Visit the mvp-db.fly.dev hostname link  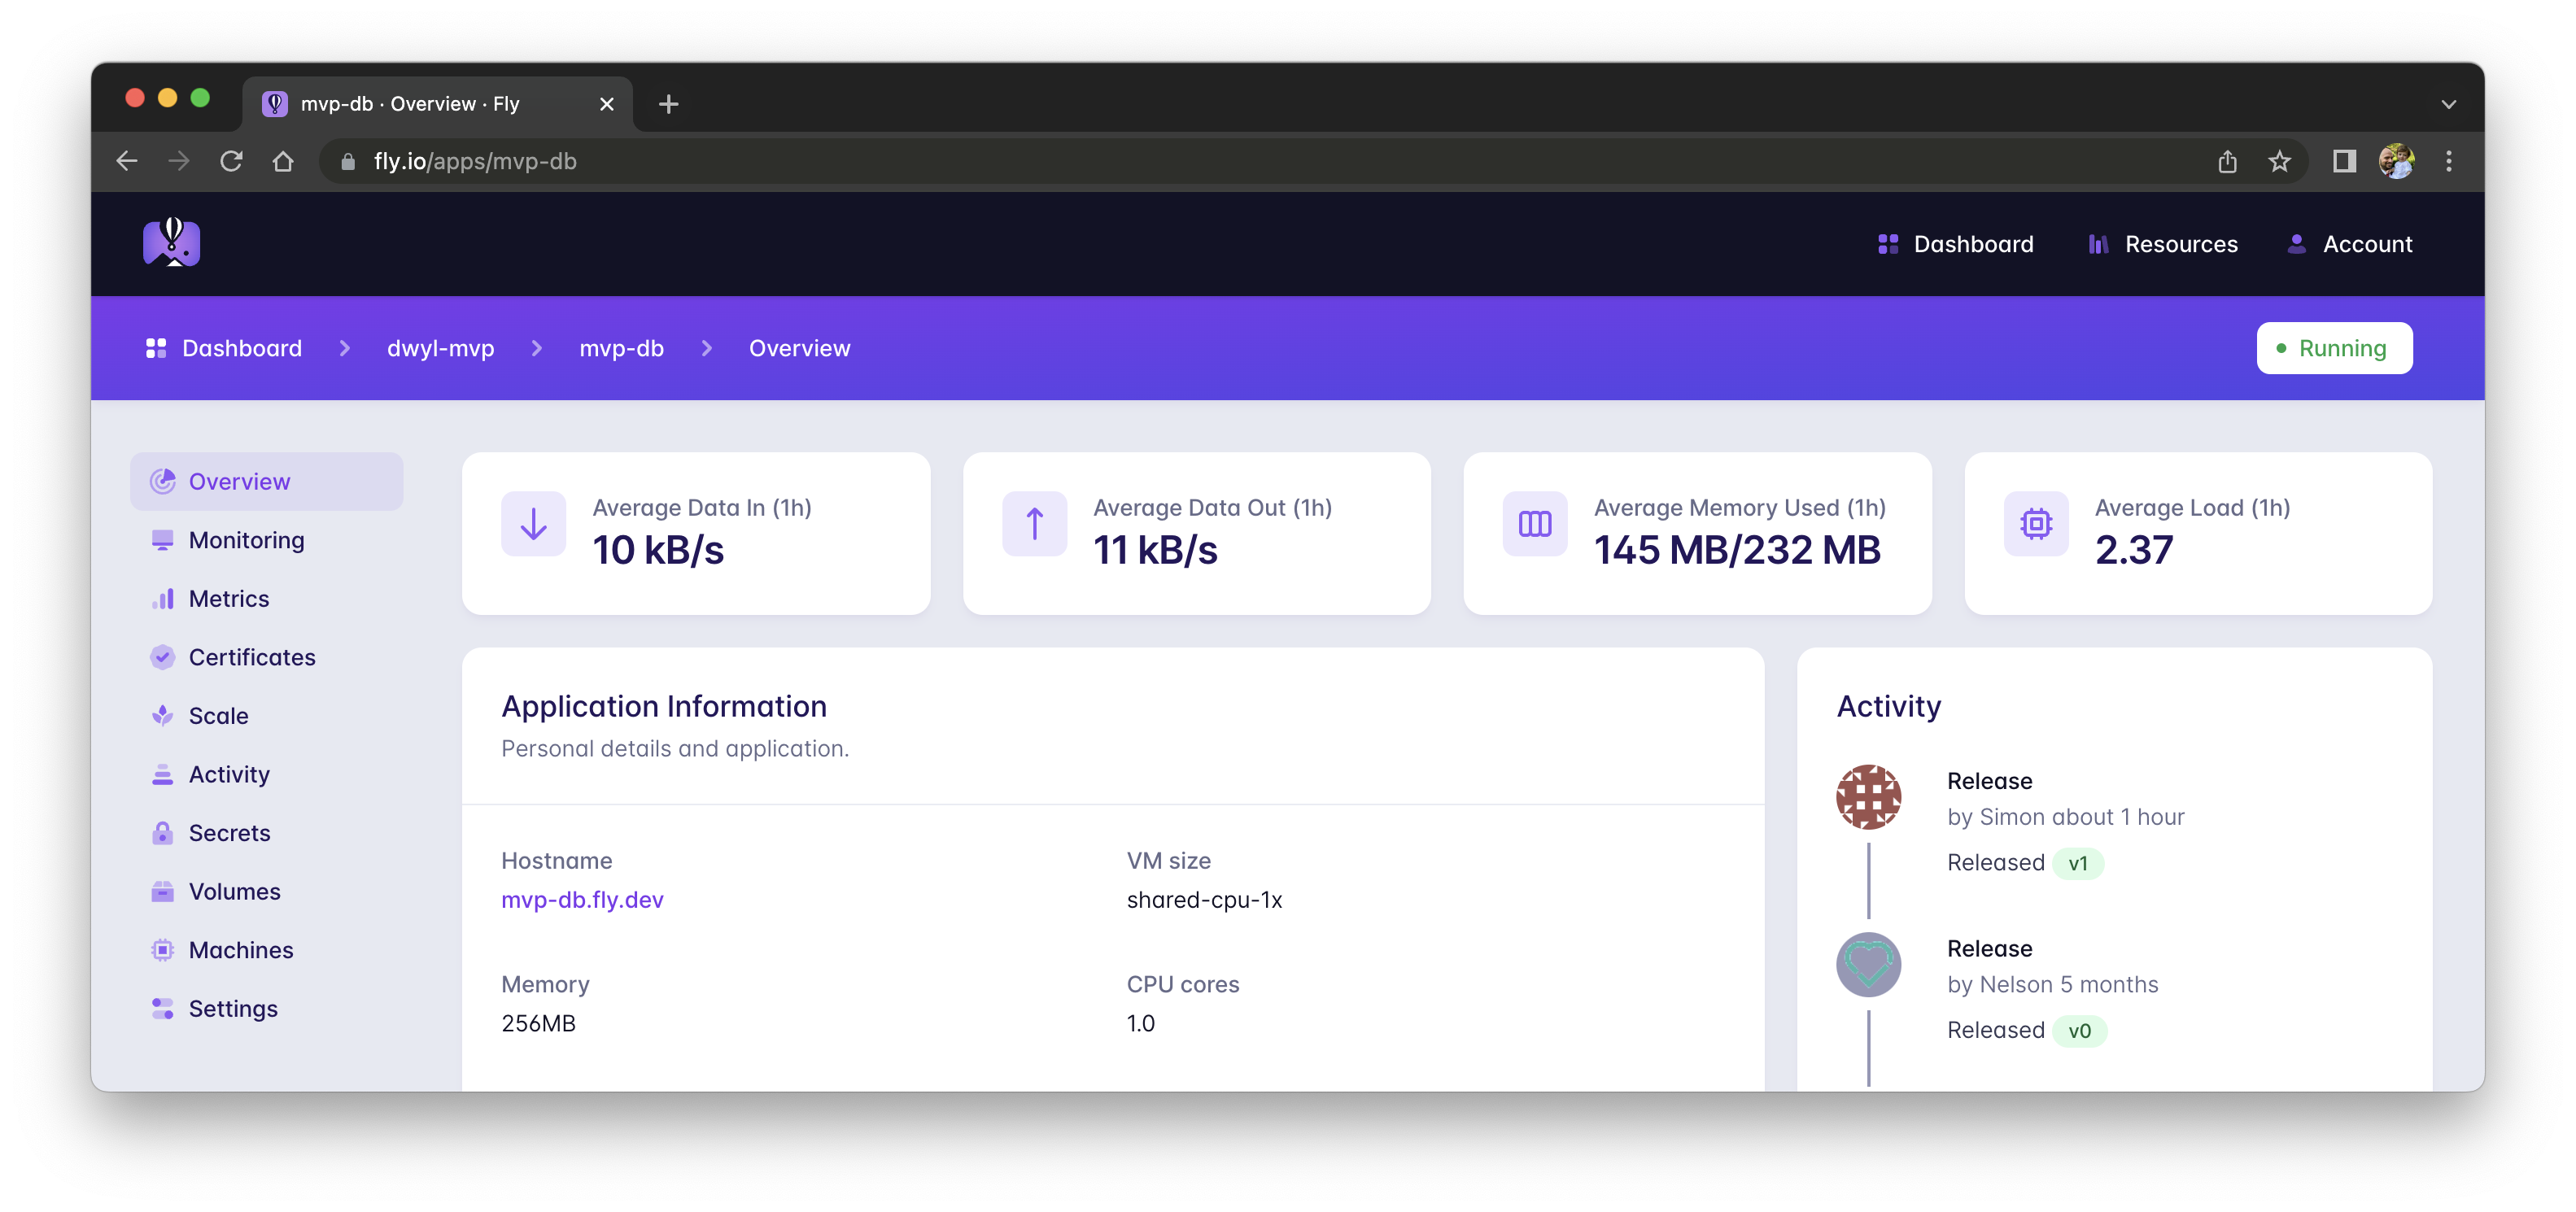[582, 899]
